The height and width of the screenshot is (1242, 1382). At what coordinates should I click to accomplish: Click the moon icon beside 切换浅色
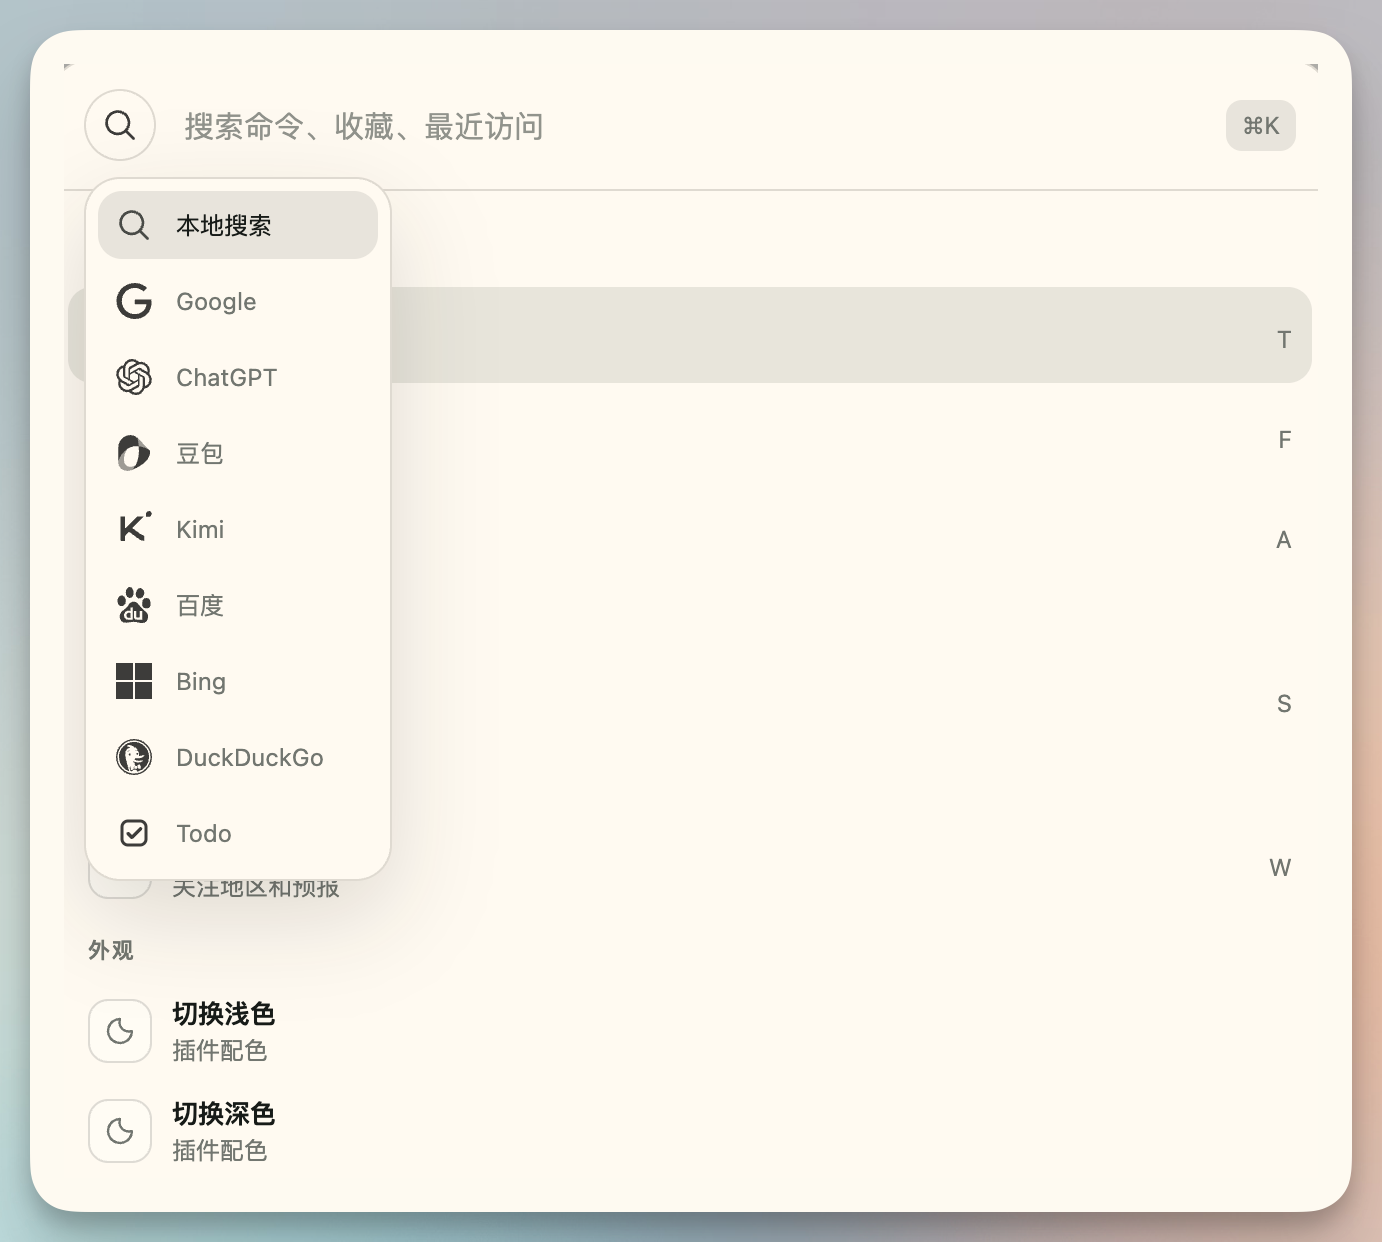[x=120, y=1031]
